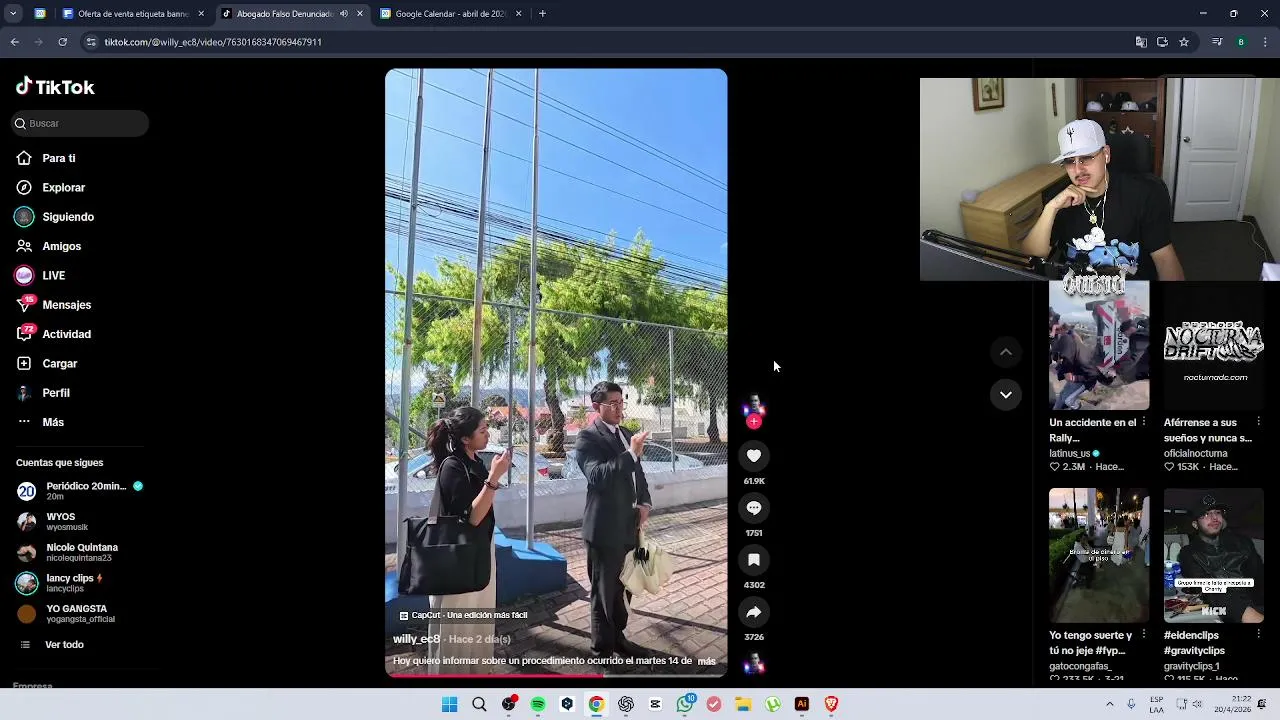Open the Yo tengo suerte video thumbnail
1280x720 pixels.
(1099, 556)
